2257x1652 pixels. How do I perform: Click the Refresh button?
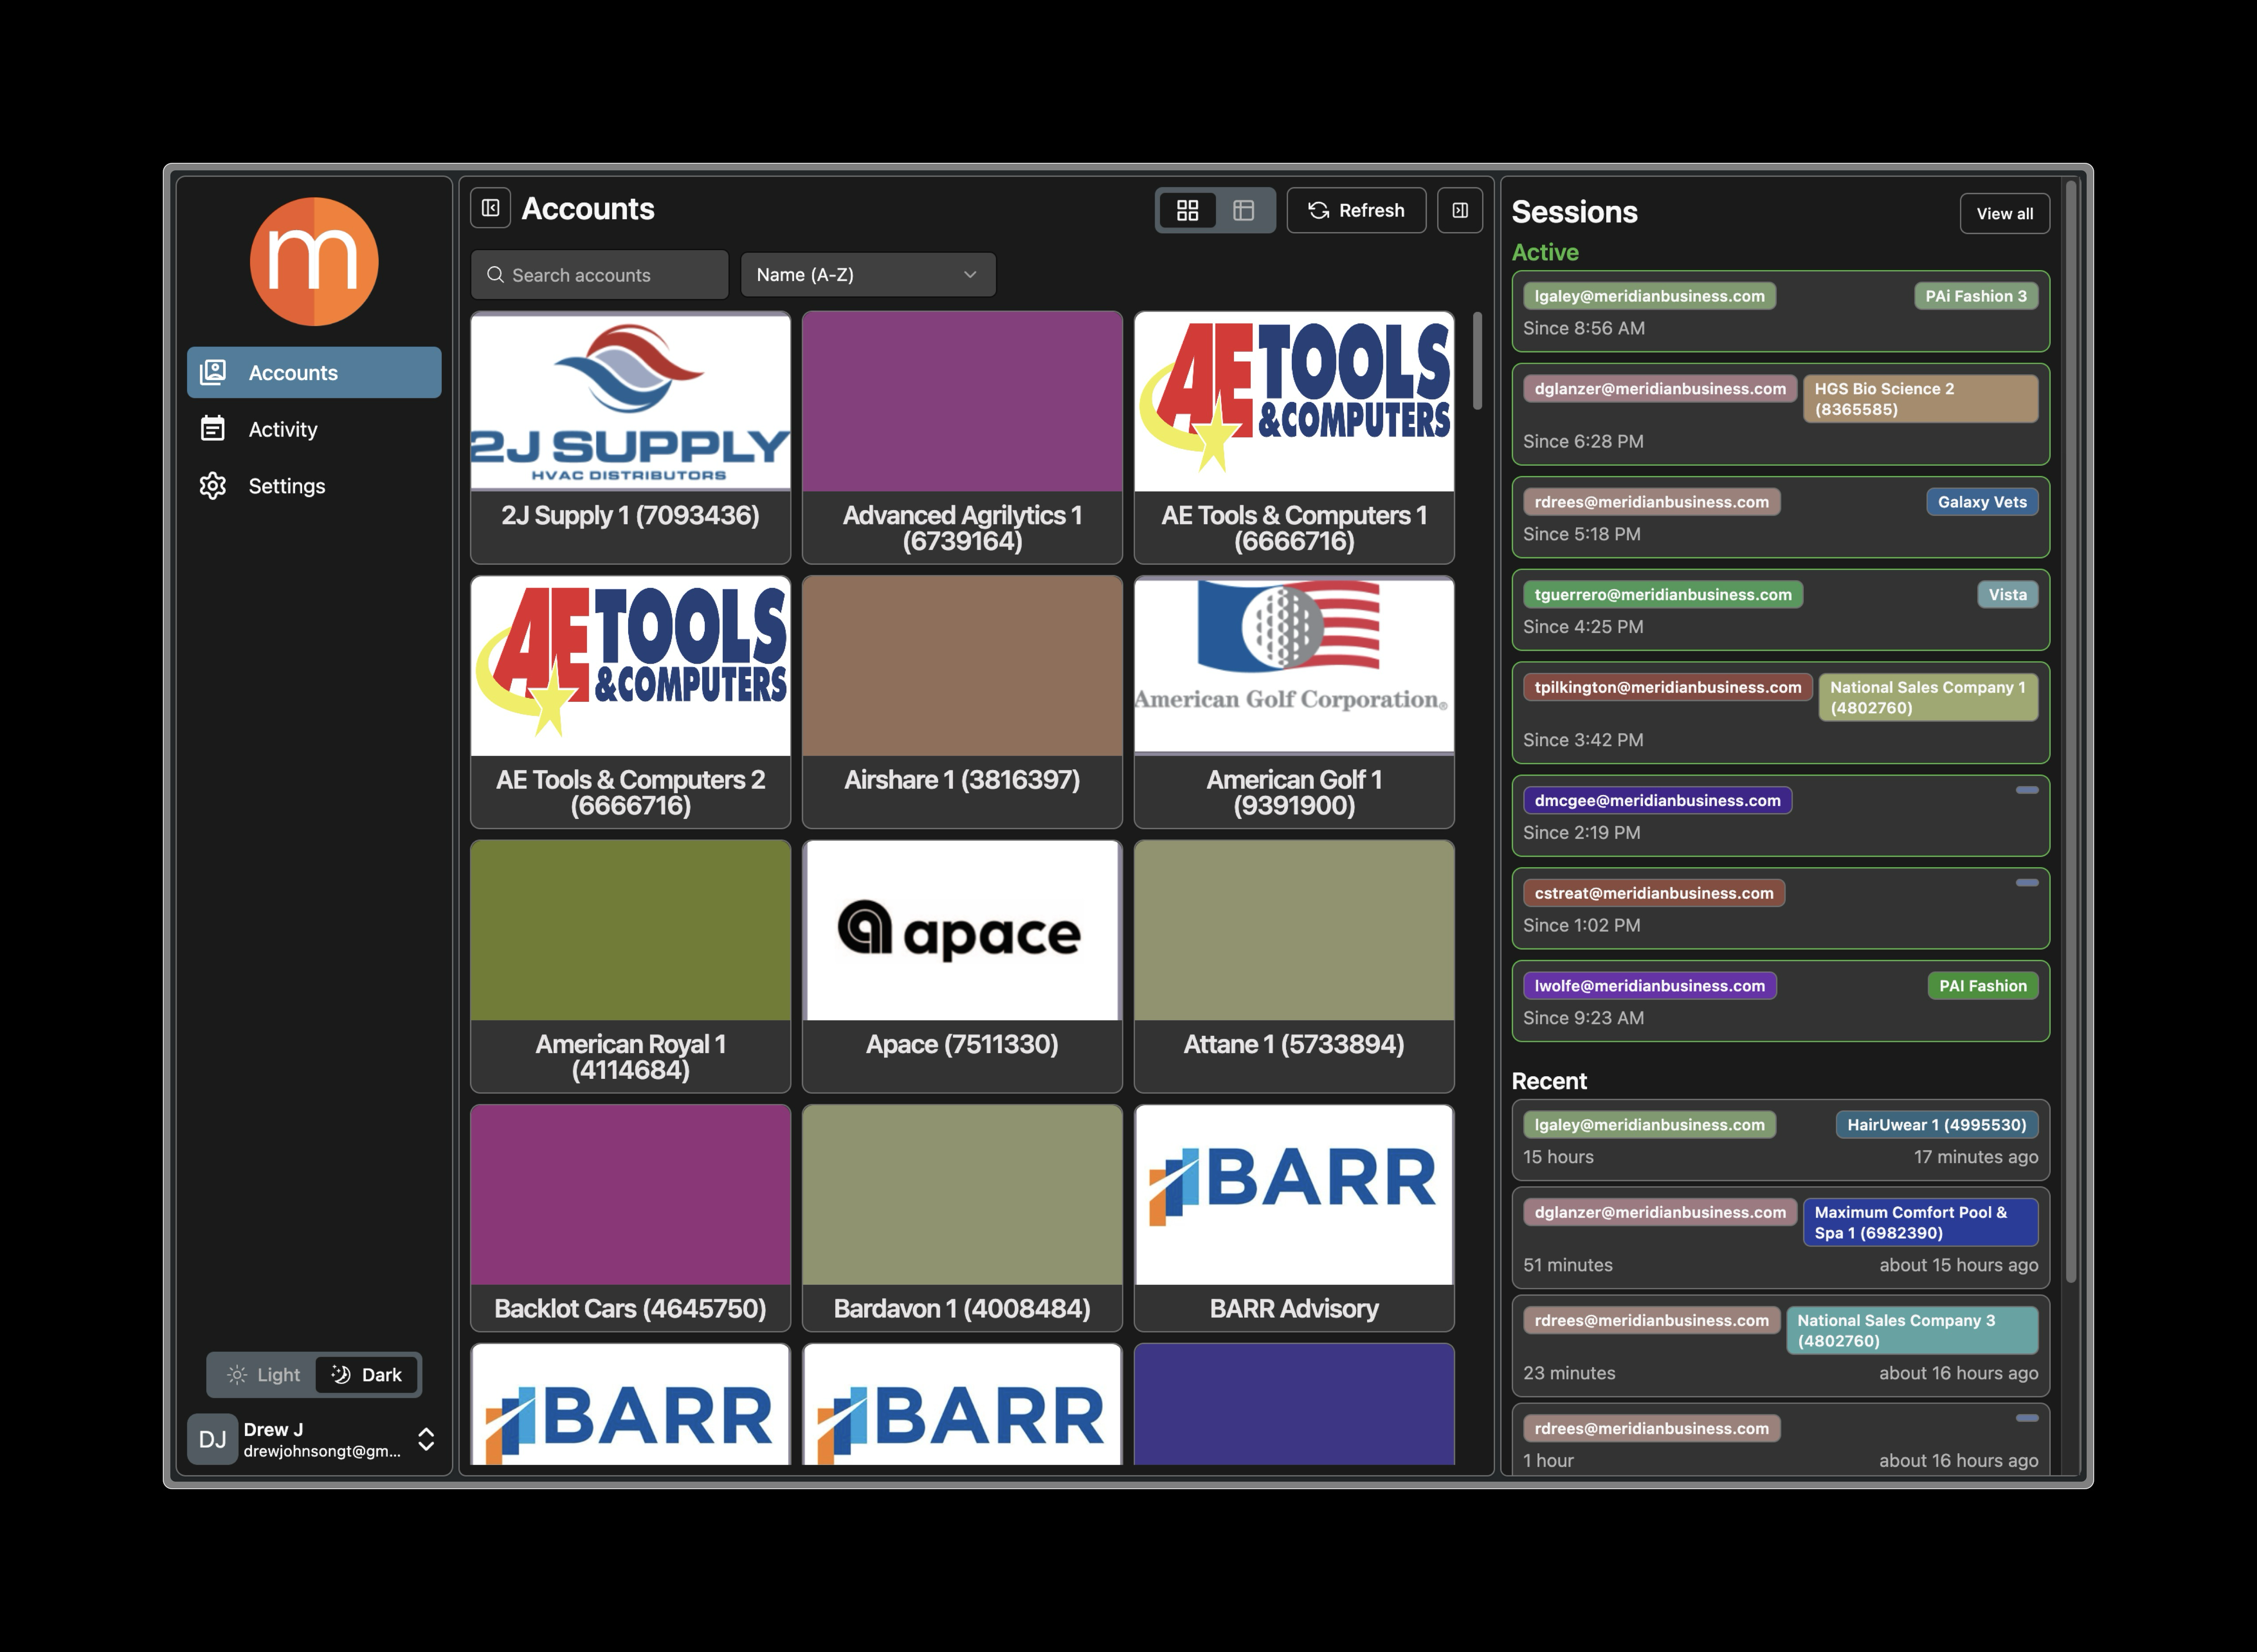coord(1355,210)
